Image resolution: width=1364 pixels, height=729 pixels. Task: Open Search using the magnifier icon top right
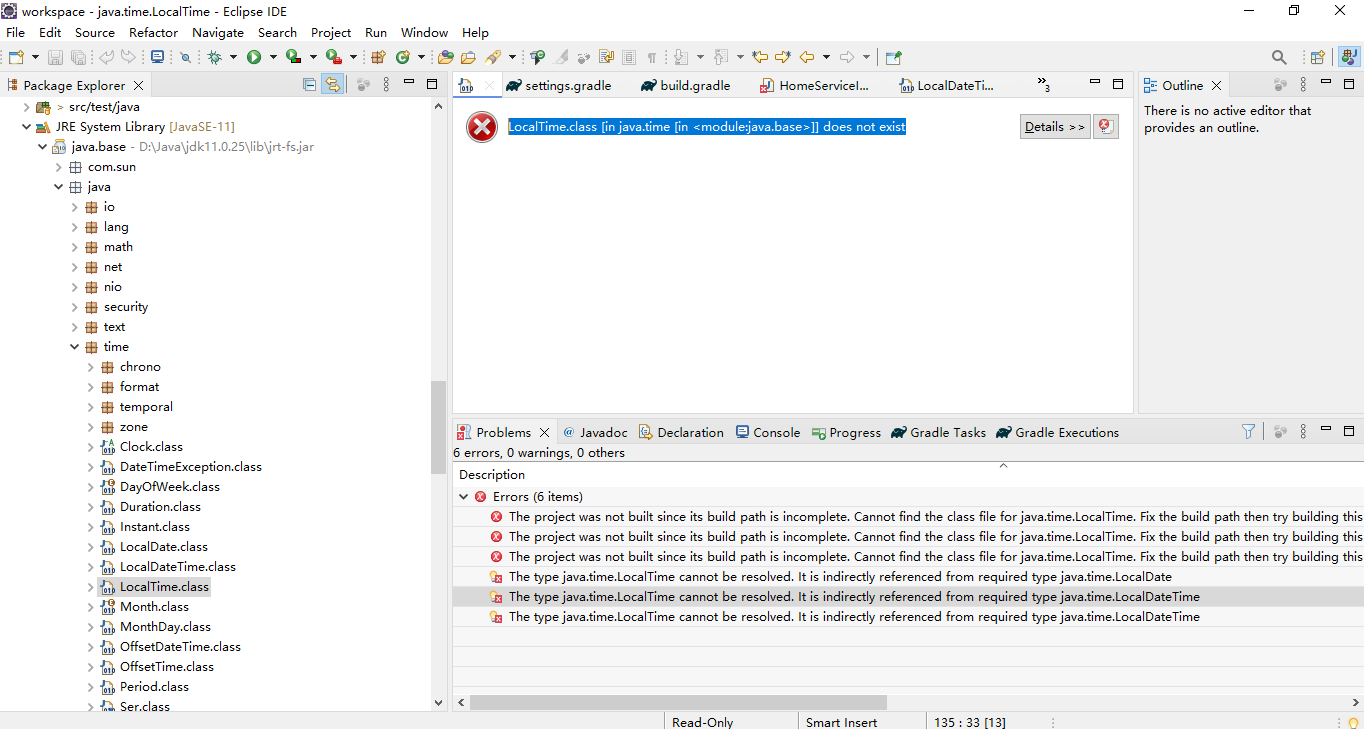[1279, 57]
